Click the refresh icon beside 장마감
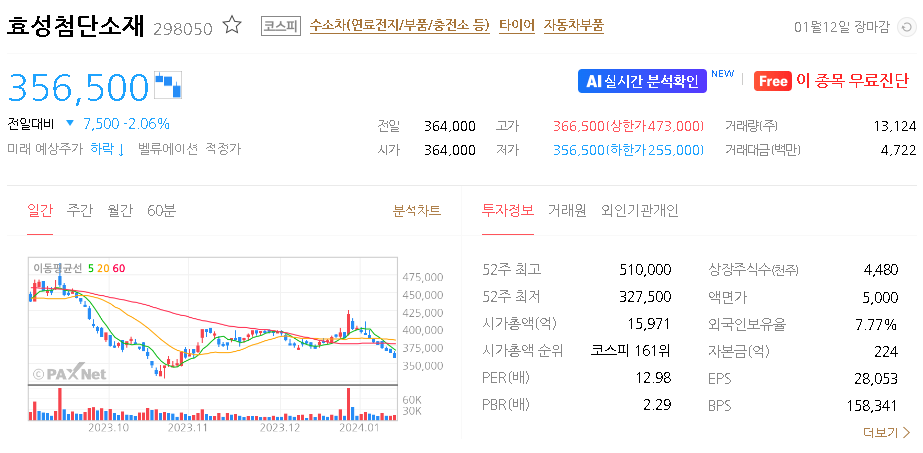This screenshot has height=453, width=923. (x=907, y=27)
